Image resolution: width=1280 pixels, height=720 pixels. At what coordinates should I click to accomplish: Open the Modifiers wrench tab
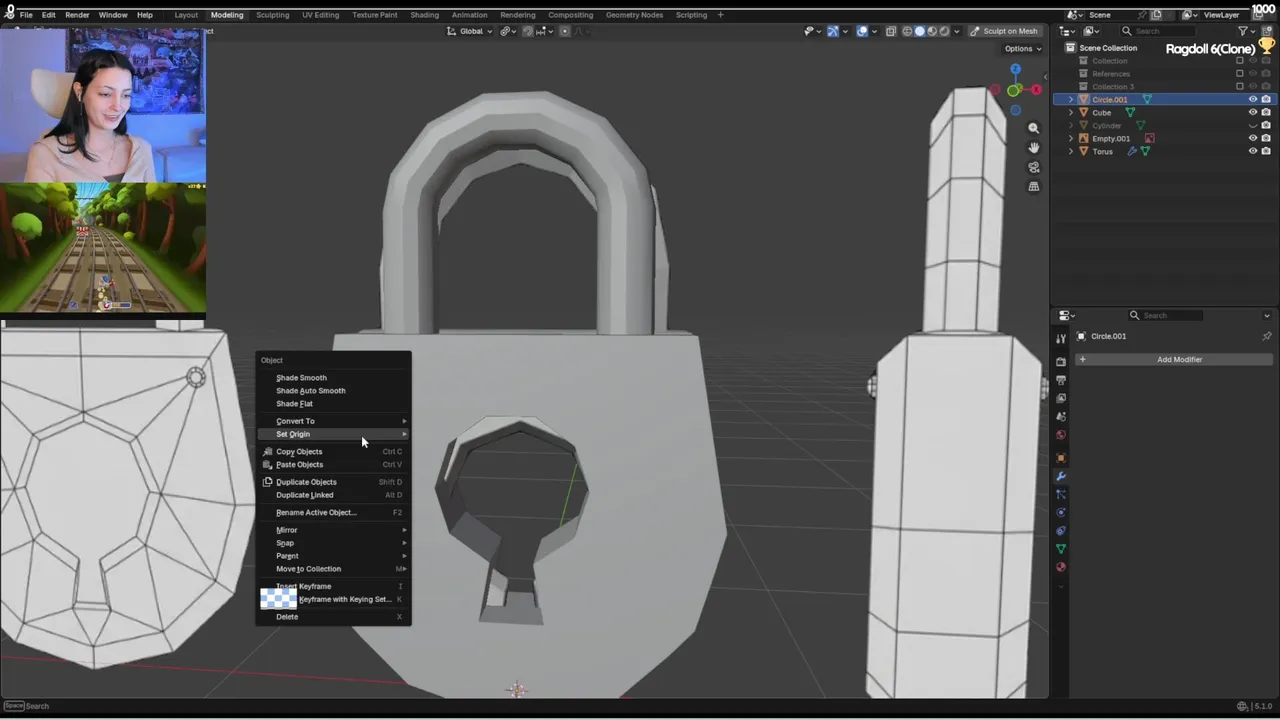(1061, 476)
